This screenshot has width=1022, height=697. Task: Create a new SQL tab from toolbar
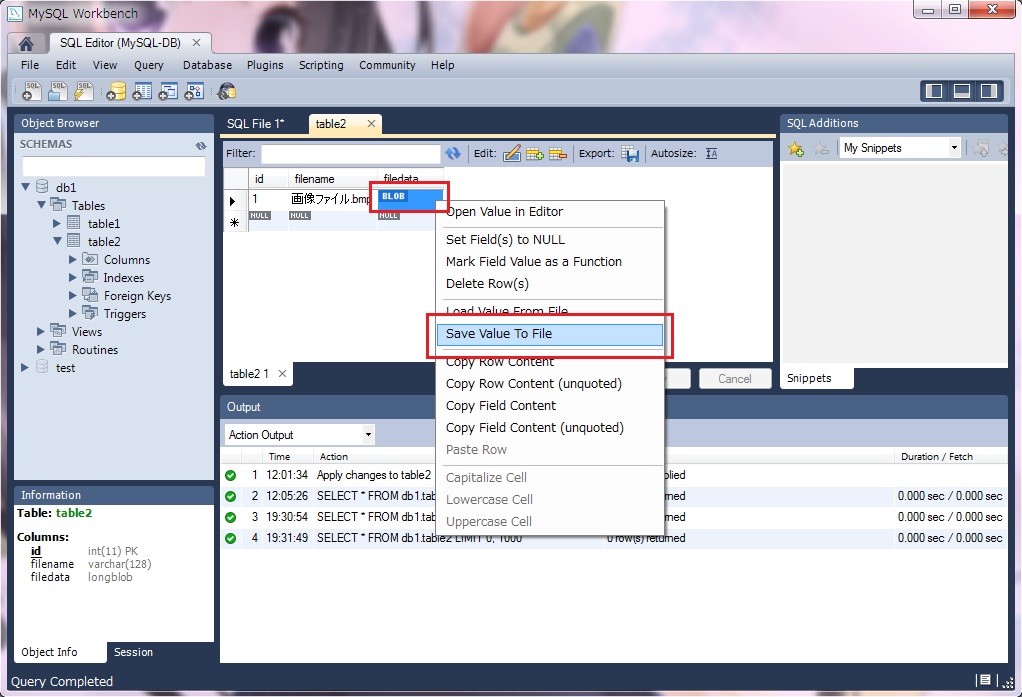tap(31, 91)
